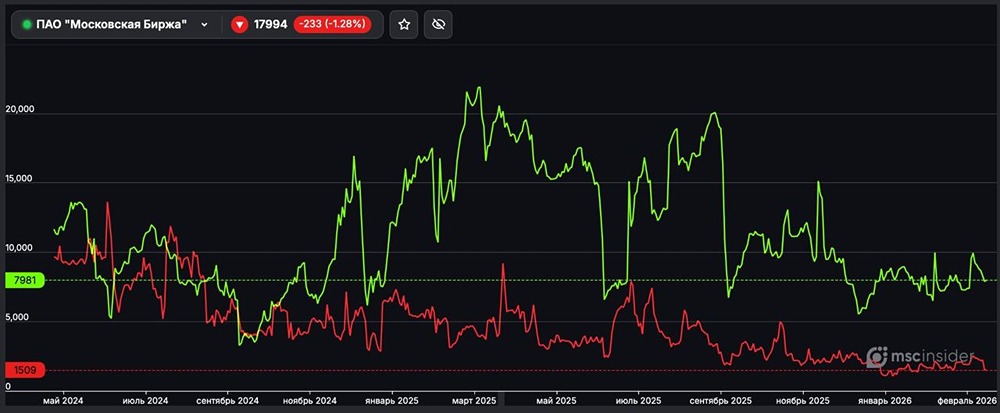This screenshot has width=1000, height=413.
Task: Click the сентябрь 2024 date label
Action: point(227,401)
